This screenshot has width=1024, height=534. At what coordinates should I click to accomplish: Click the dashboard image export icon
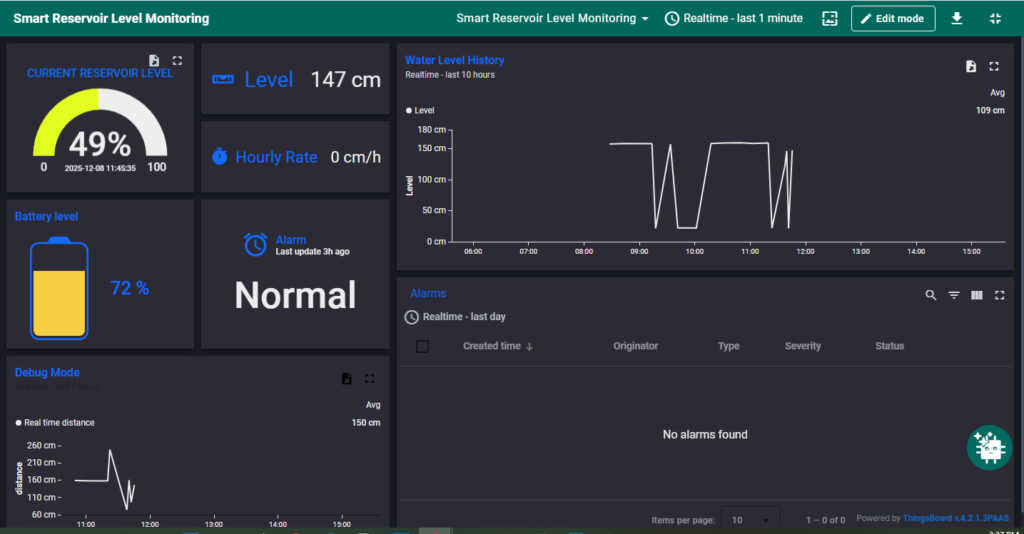(x=829, y=18)
